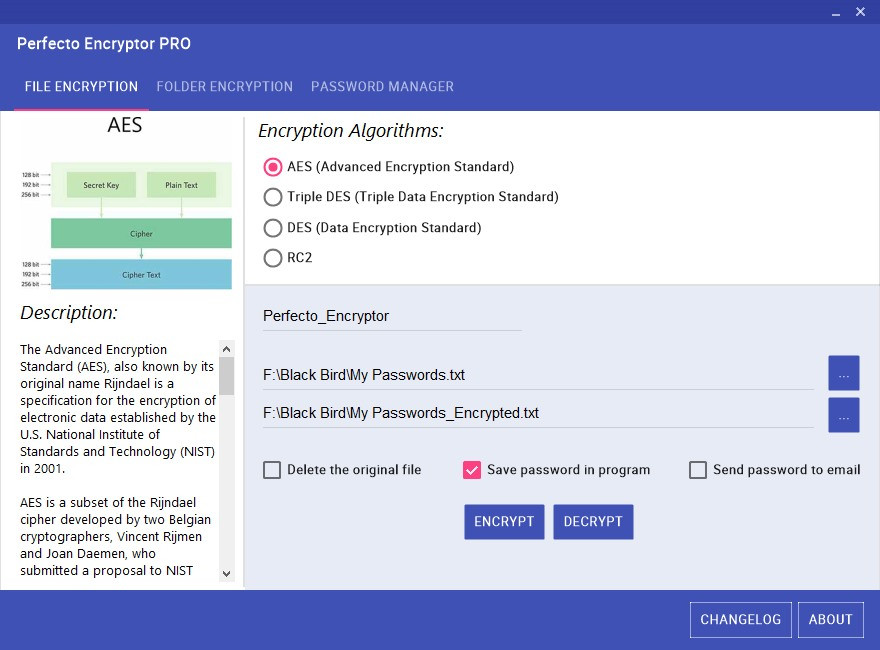The image size is (880, 650).
Task: Switch to FILE ENCRYPTION tab
Action: (x=81, y=86)
